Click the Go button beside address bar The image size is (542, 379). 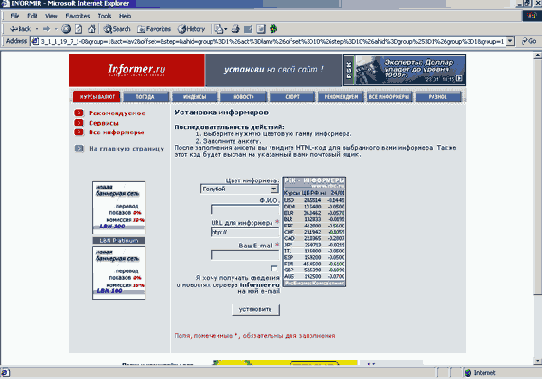click(x=529, y=41)
